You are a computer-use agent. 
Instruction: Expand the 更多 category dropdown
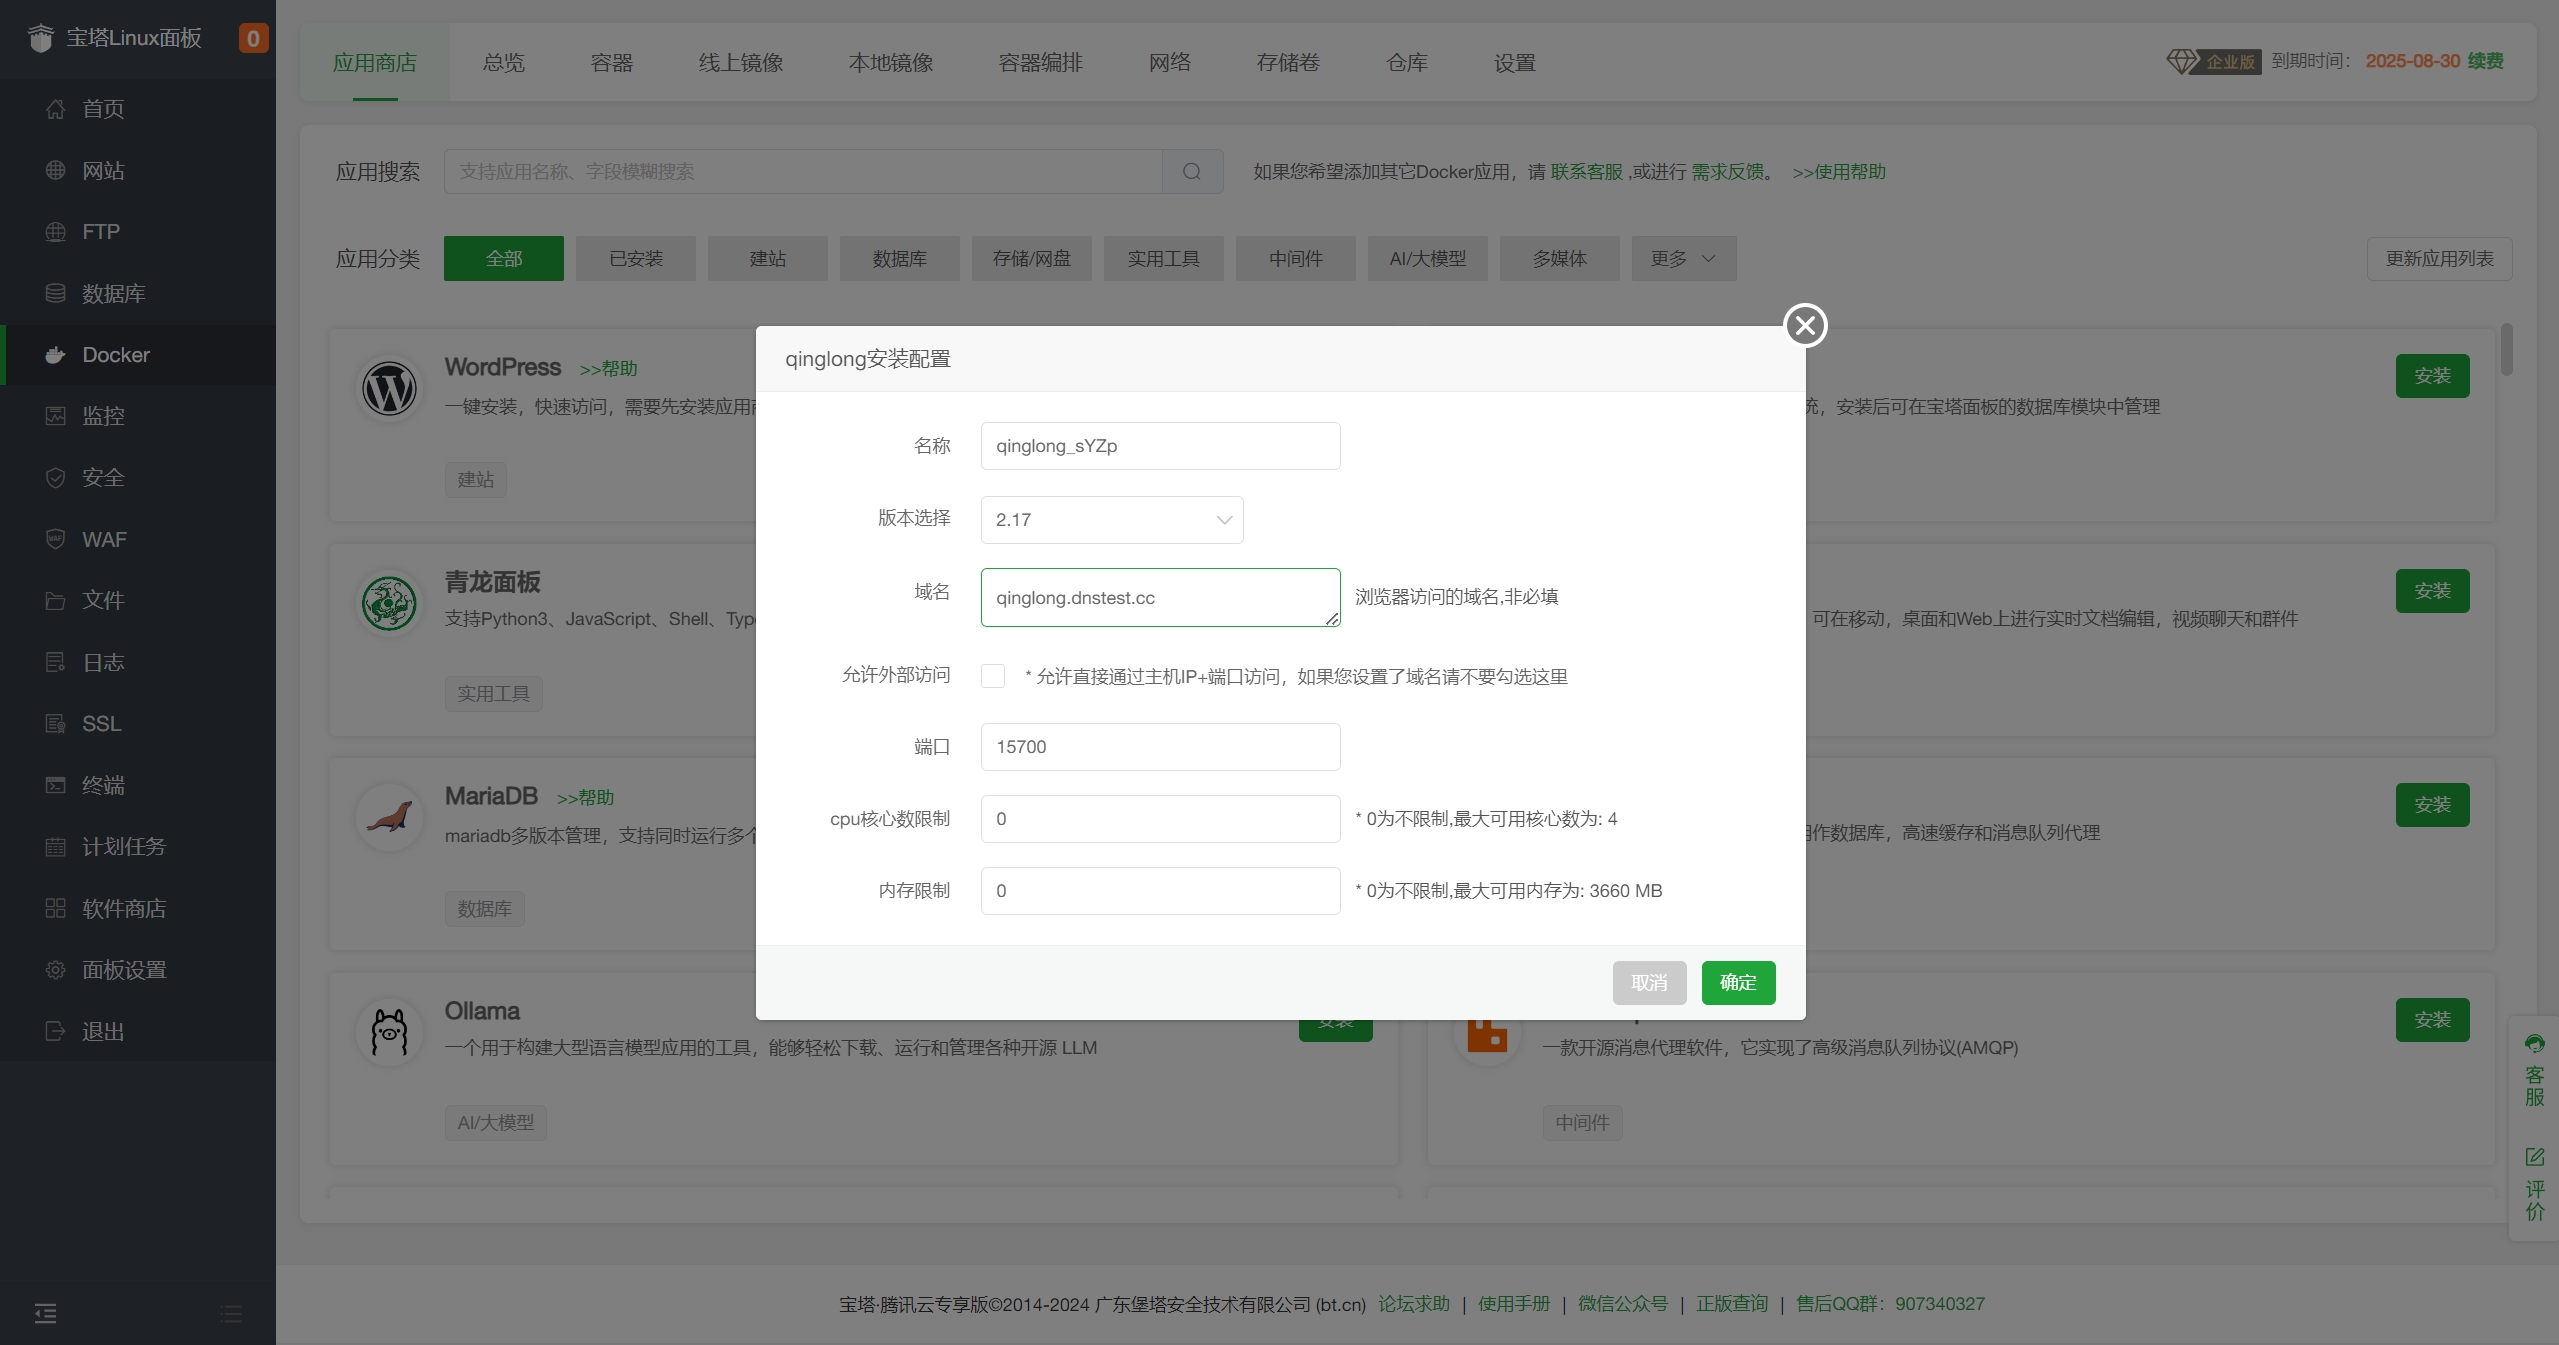1683,259
